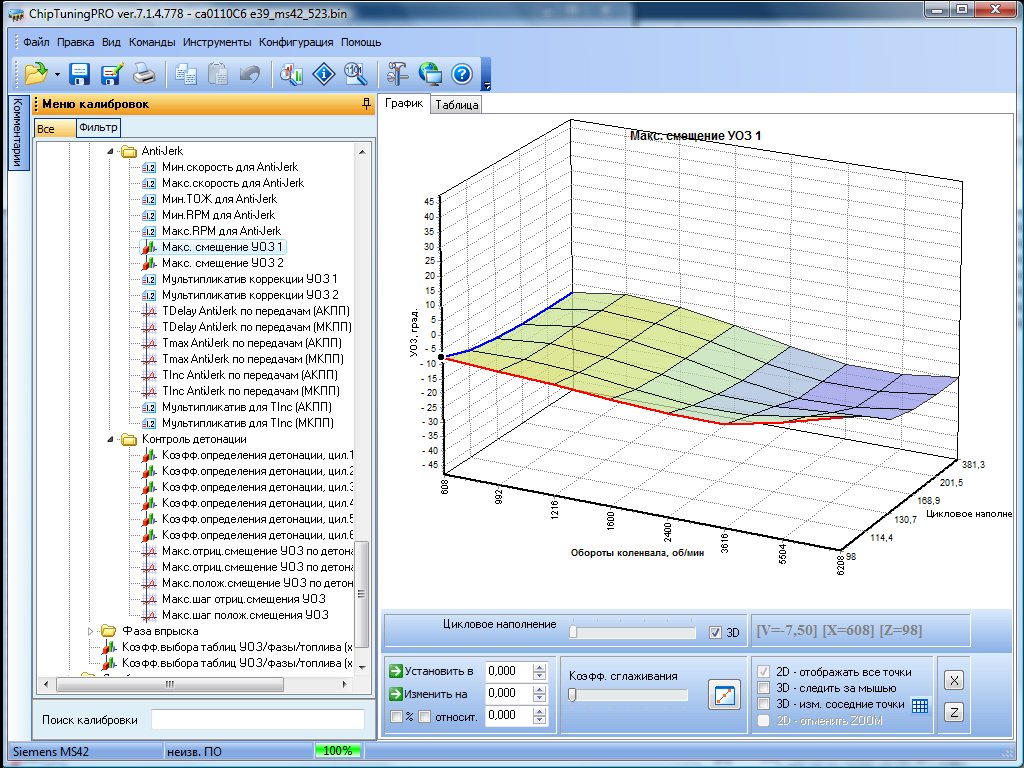
Task: Click the Установить в button
Action: [432, 671]
